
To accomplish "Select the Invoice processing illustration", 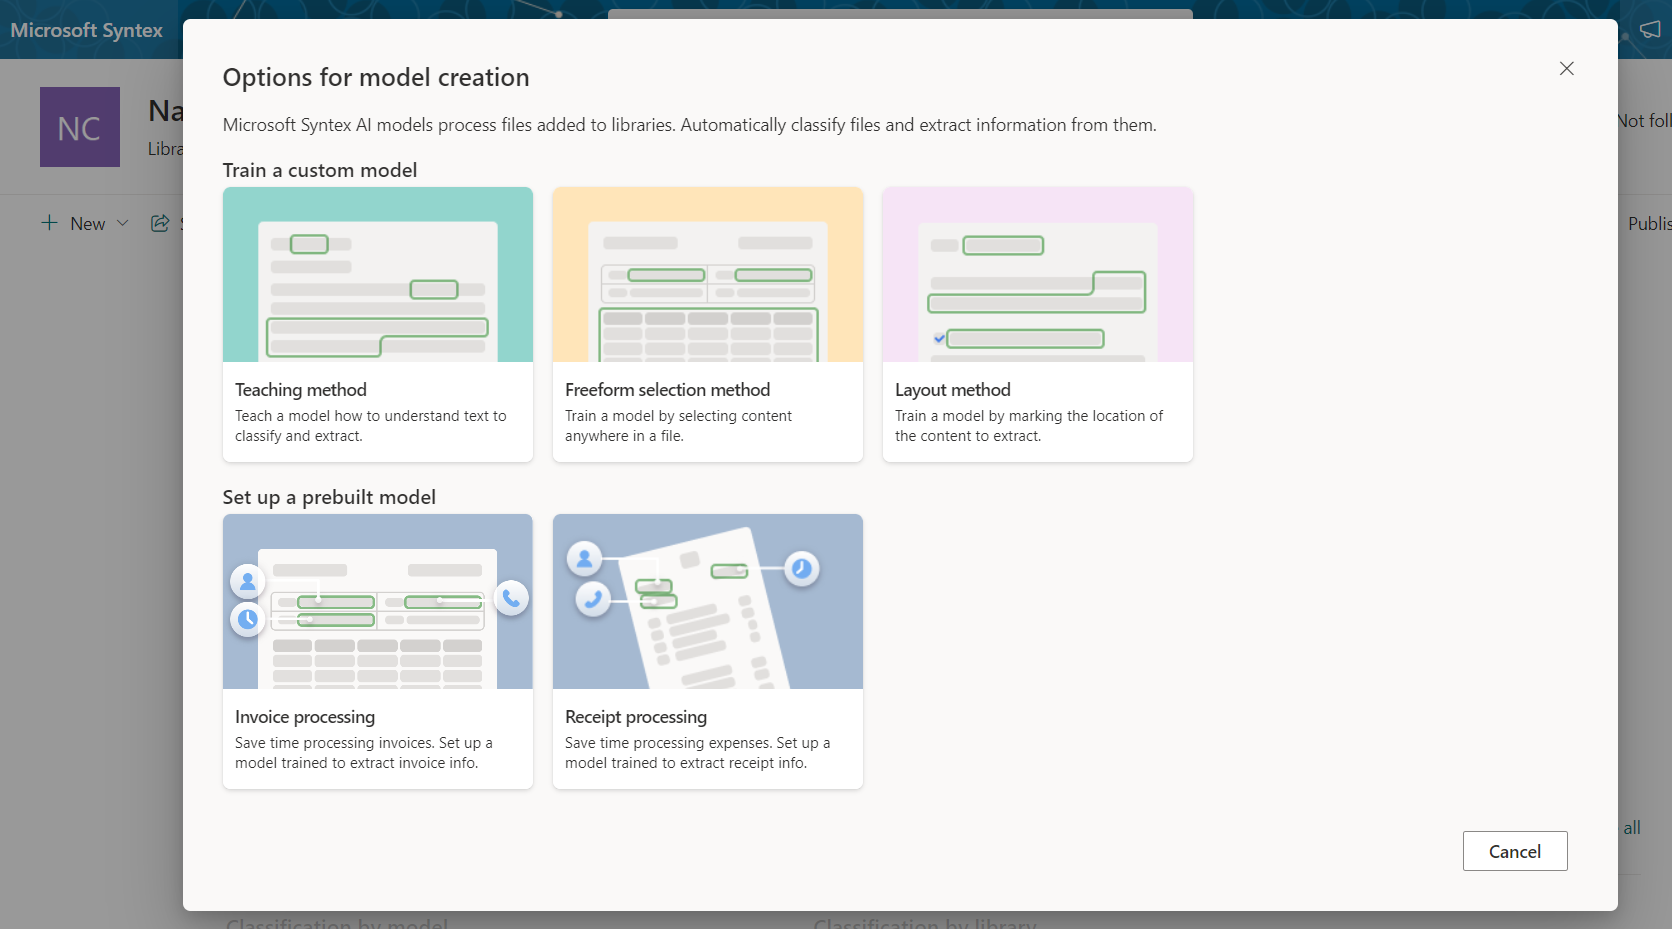I will [377, 602].
